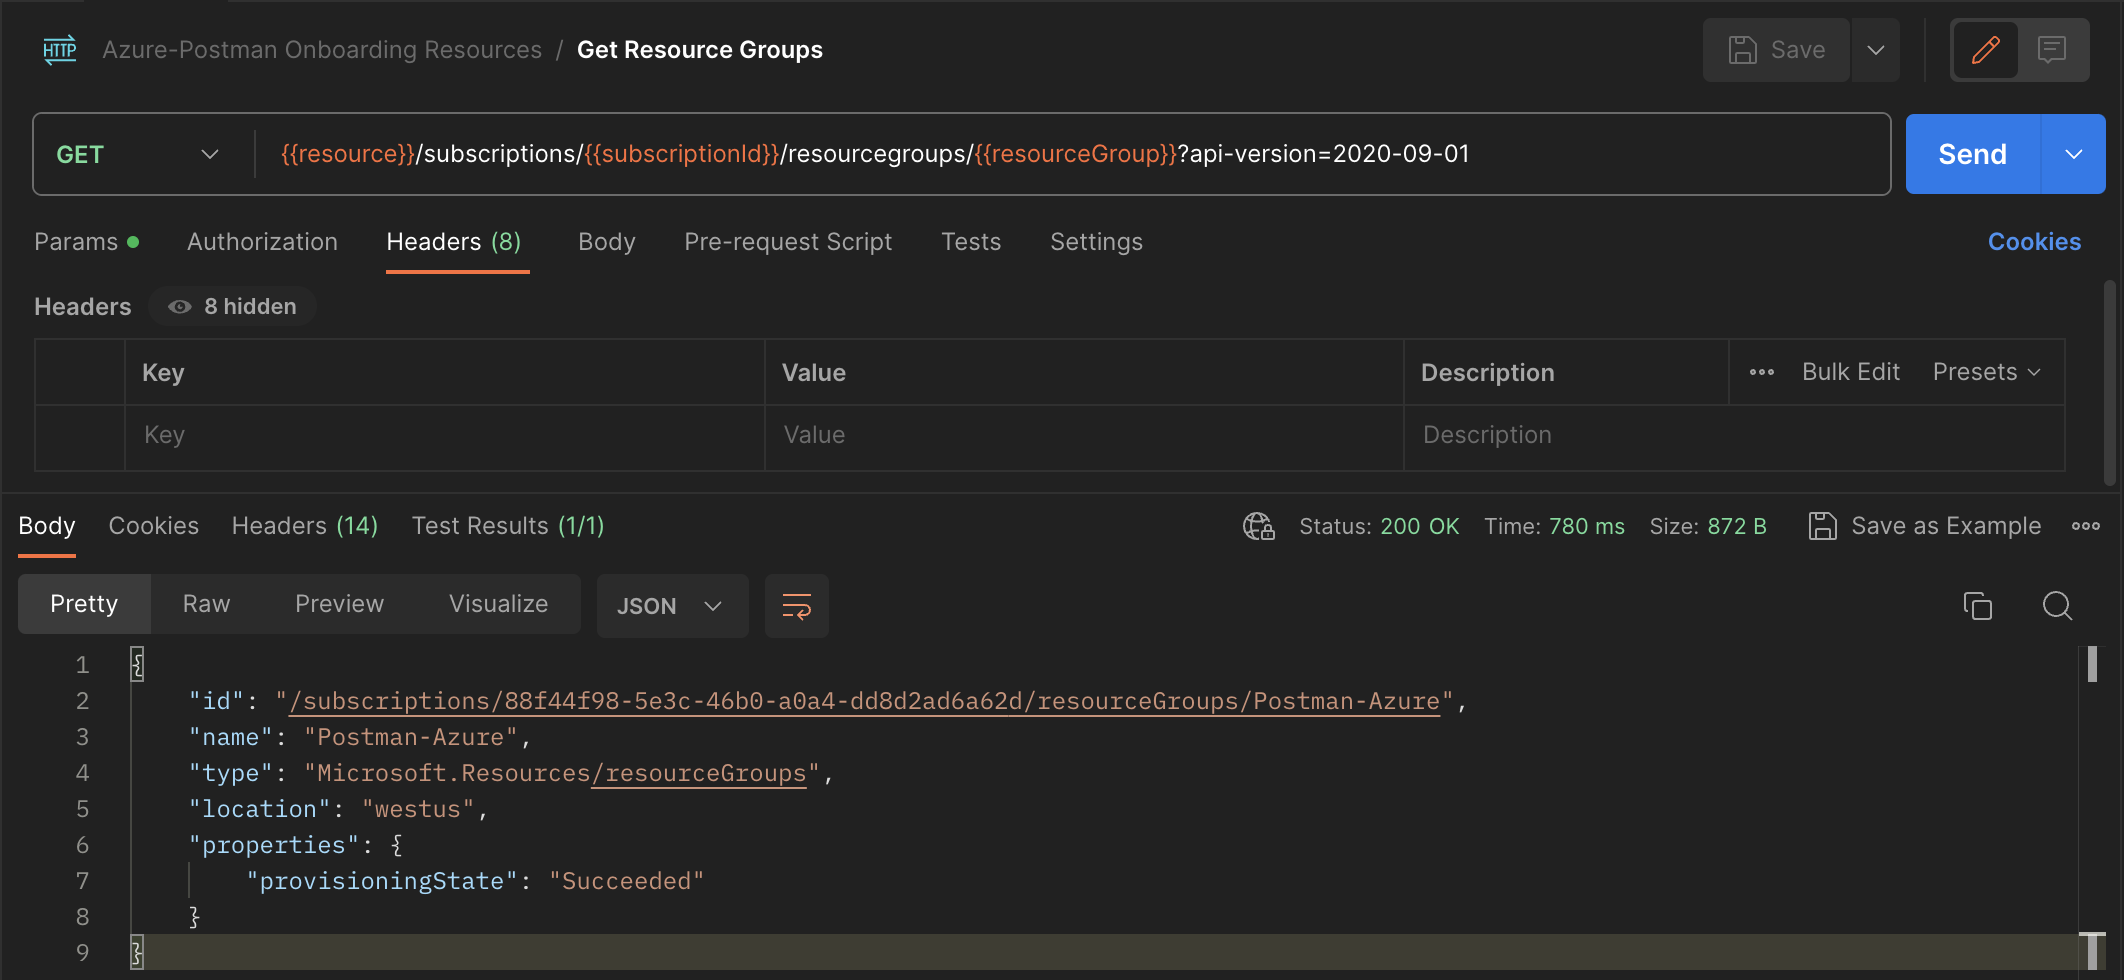2124x980 pixels.
Task: Click Azure-Postman Onboarding Resources breadcrumb
Action: pyautogui.click(x=322, y=50)
